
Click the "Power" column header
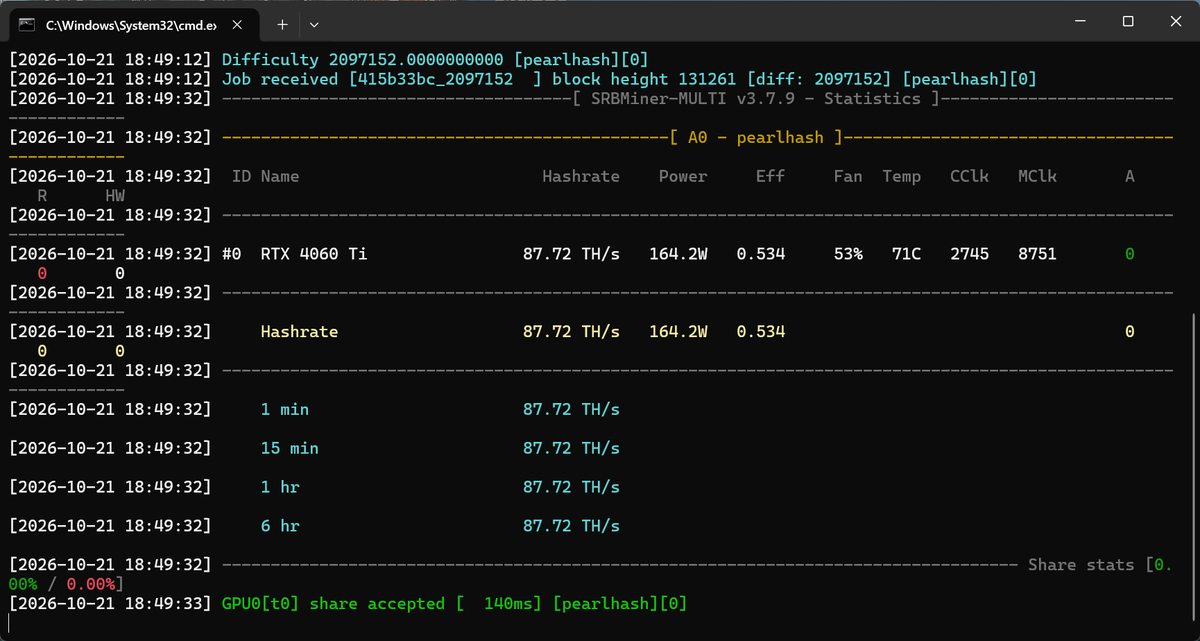pos(683,176)
